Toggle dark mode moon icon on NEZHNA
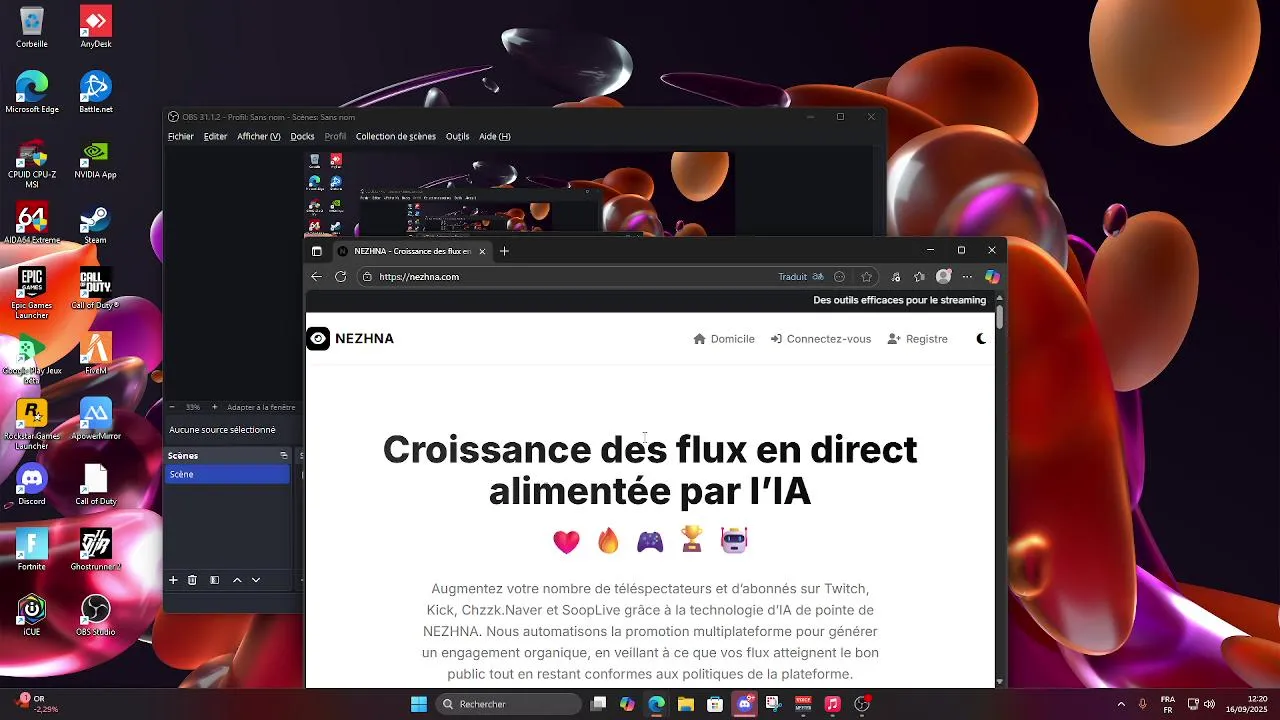This screenshot has width=1280, height=720. click(x=981, y=339)
